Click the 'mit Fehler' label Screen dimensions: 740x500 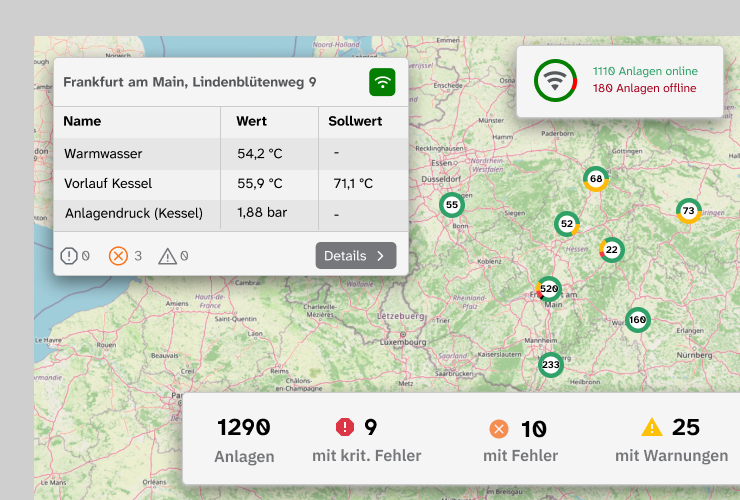point(521,456)
